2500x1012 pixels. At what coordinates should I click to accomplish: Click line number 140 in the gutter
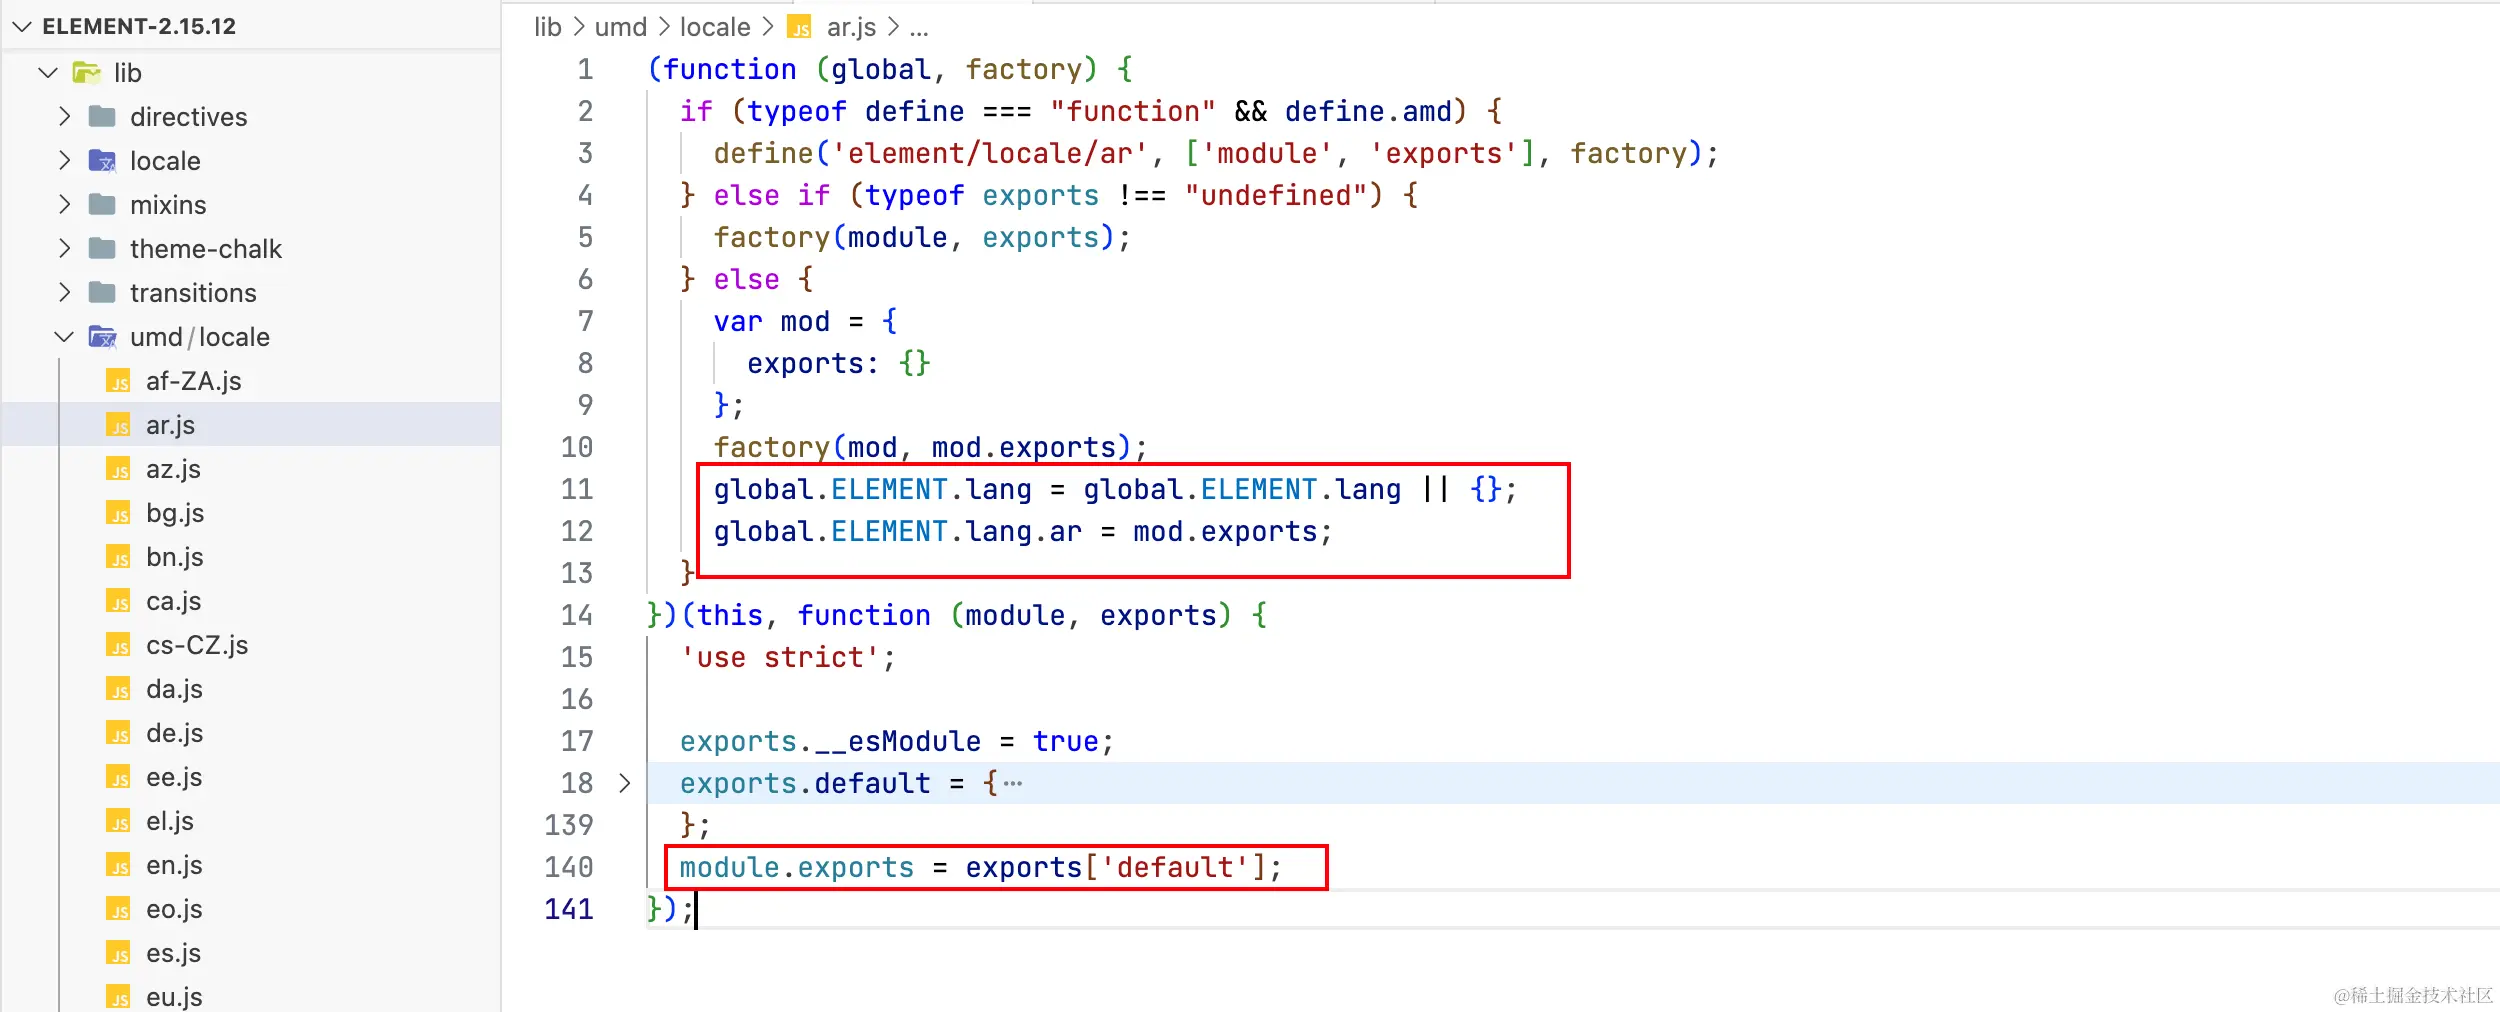(569, 867)
